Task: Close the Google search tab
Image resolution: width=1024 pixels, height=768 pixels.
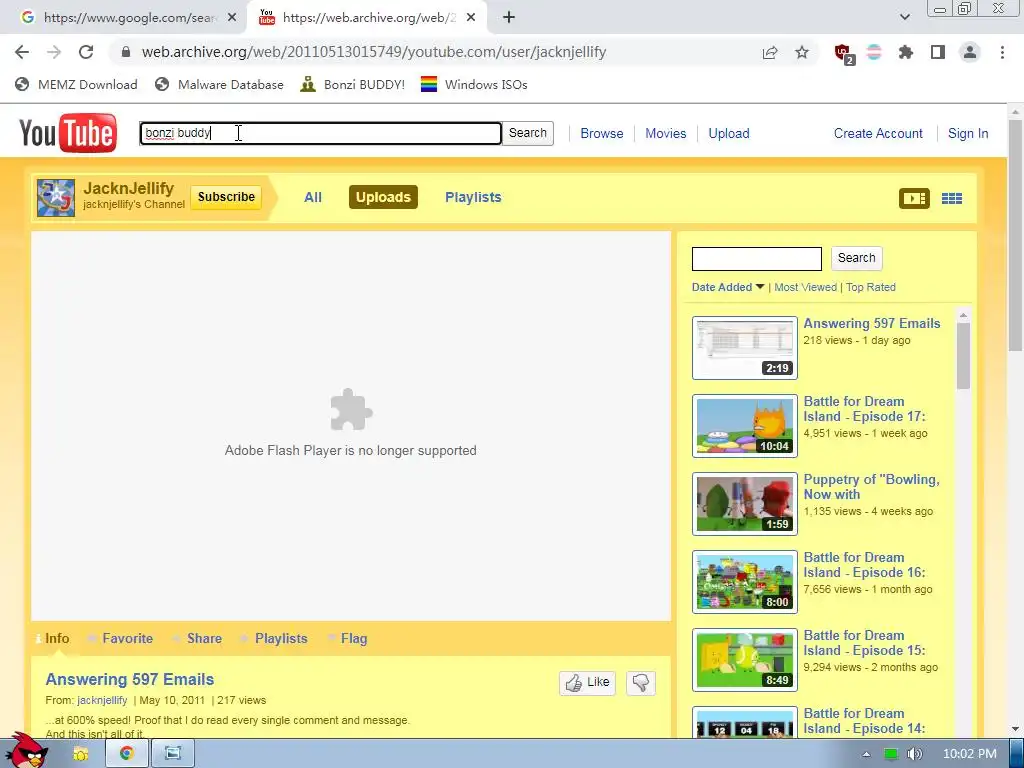Action: click(232, 18)
